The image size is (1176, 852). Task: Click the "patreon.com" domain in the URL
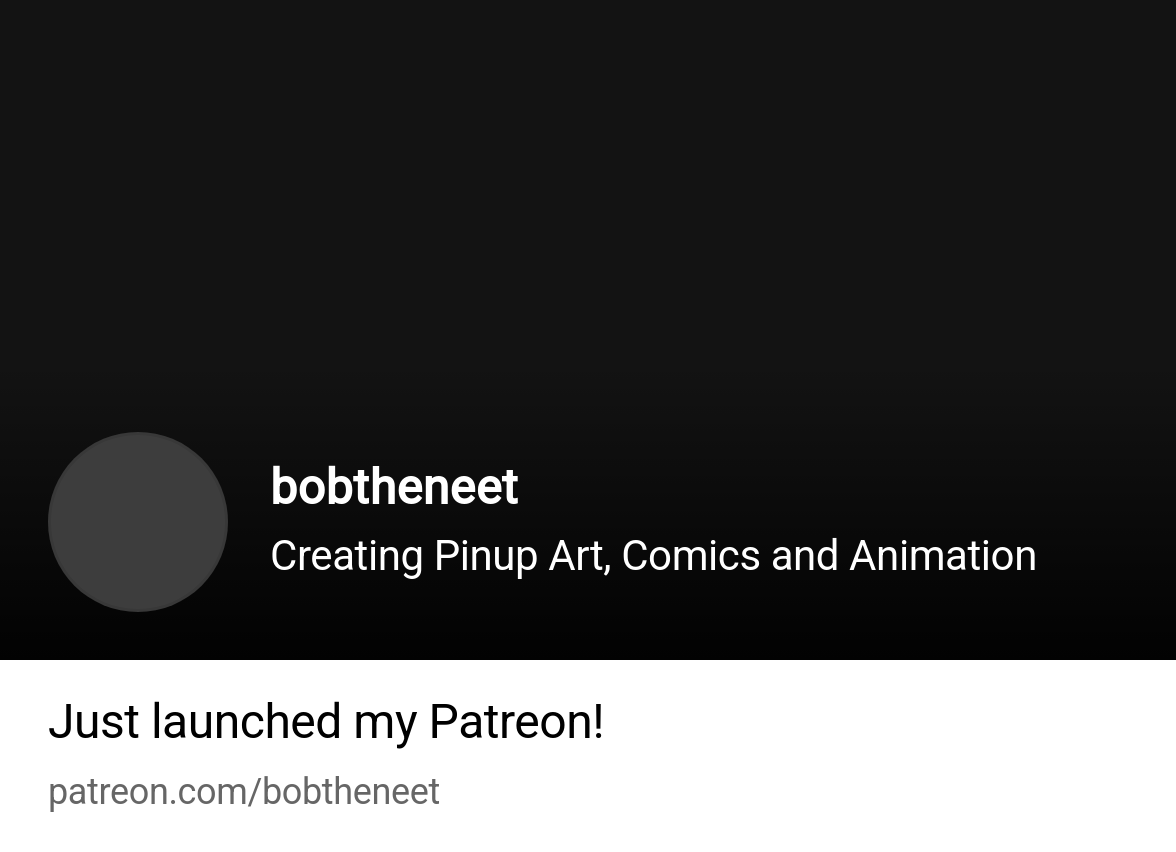pos(149,792)
